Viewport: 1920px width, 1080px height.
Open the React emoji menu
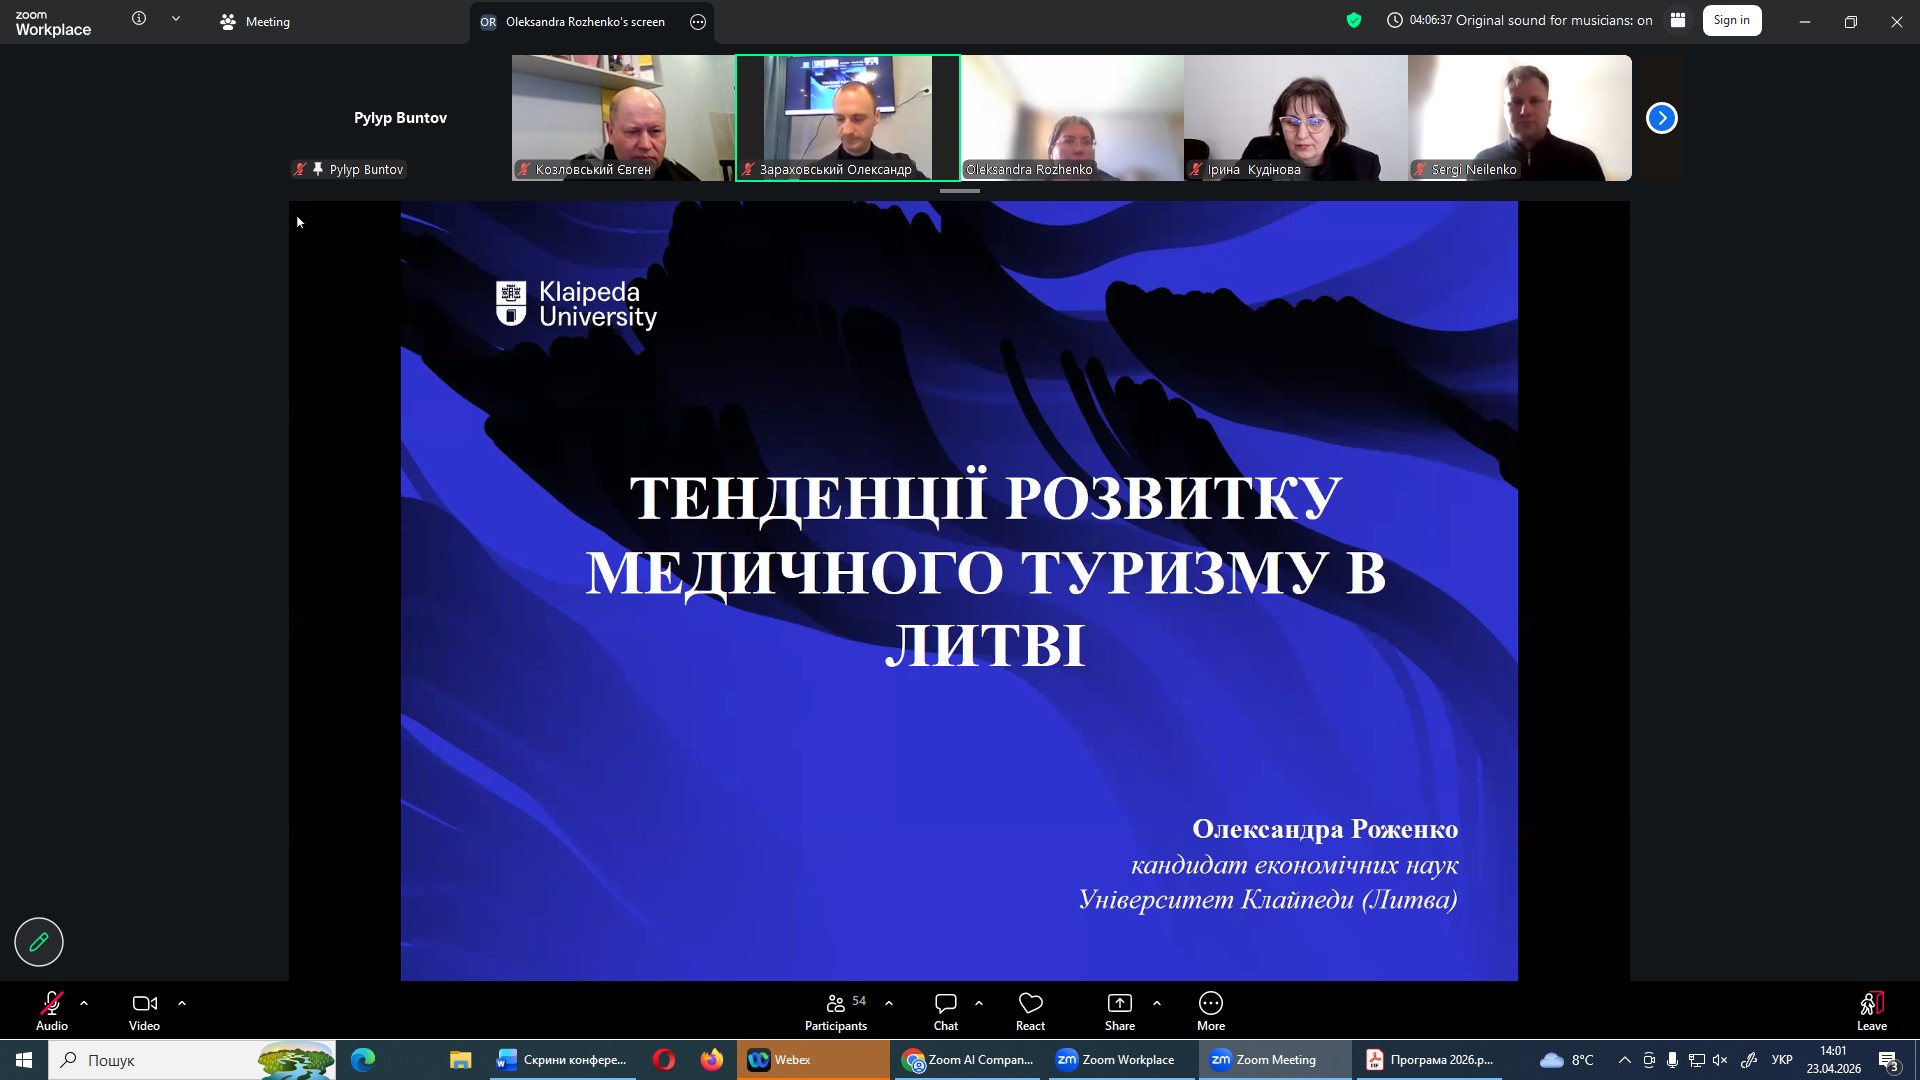(1030, 1010)
